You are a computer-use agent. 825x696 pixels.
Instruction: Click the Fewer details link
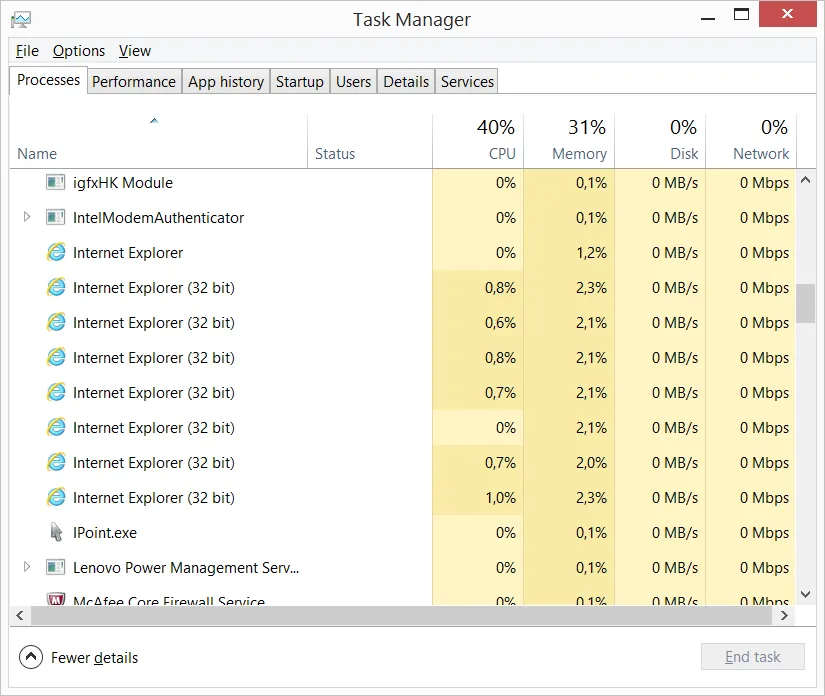[94, 658]
